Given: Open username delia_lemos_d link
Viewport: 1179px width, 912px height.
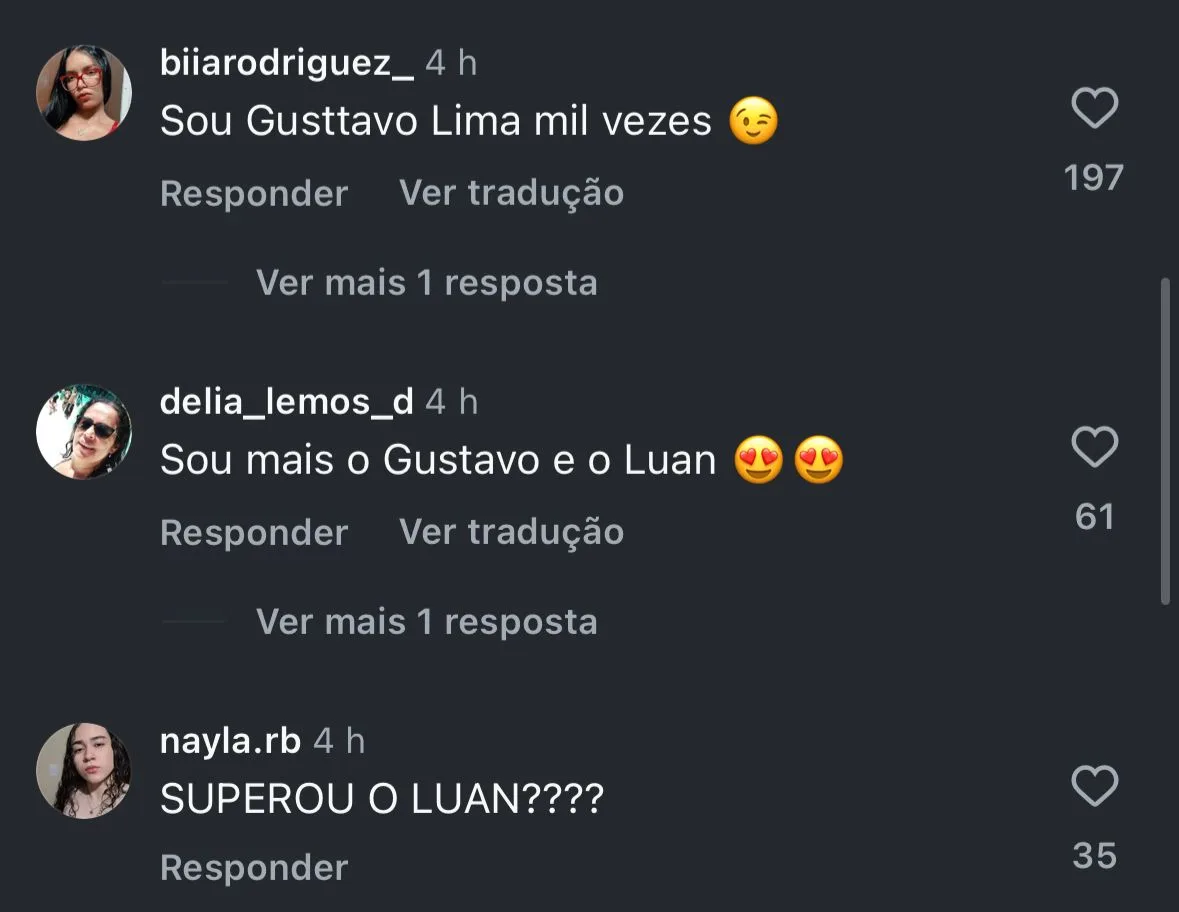Looking at the screenshot, I should click(286, 401).
